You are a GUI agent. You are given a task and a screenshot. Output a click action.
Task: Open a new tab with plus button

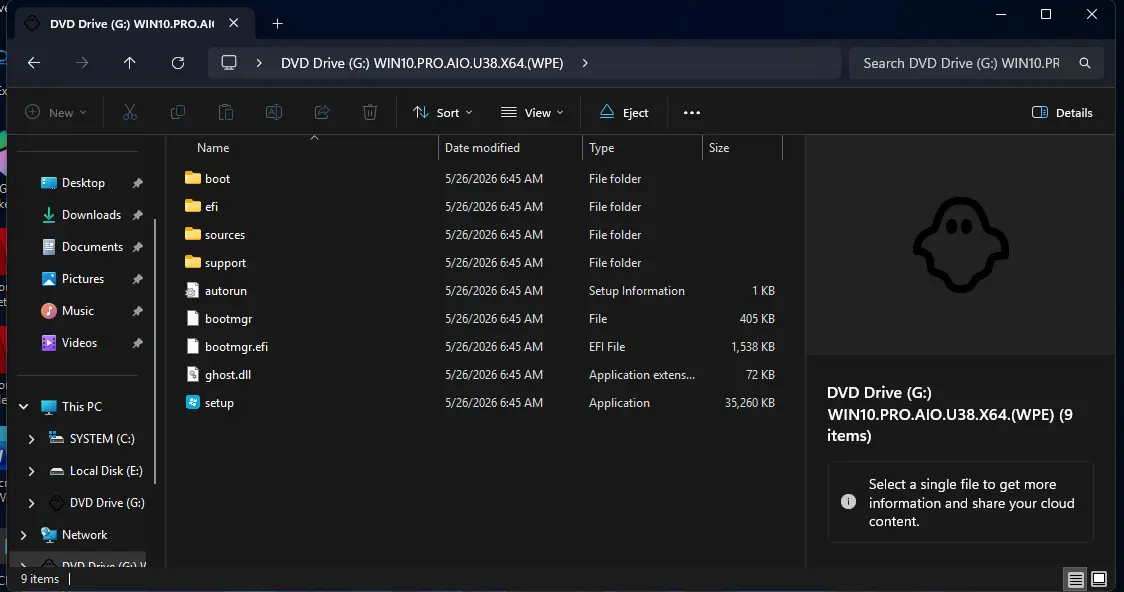277,24
